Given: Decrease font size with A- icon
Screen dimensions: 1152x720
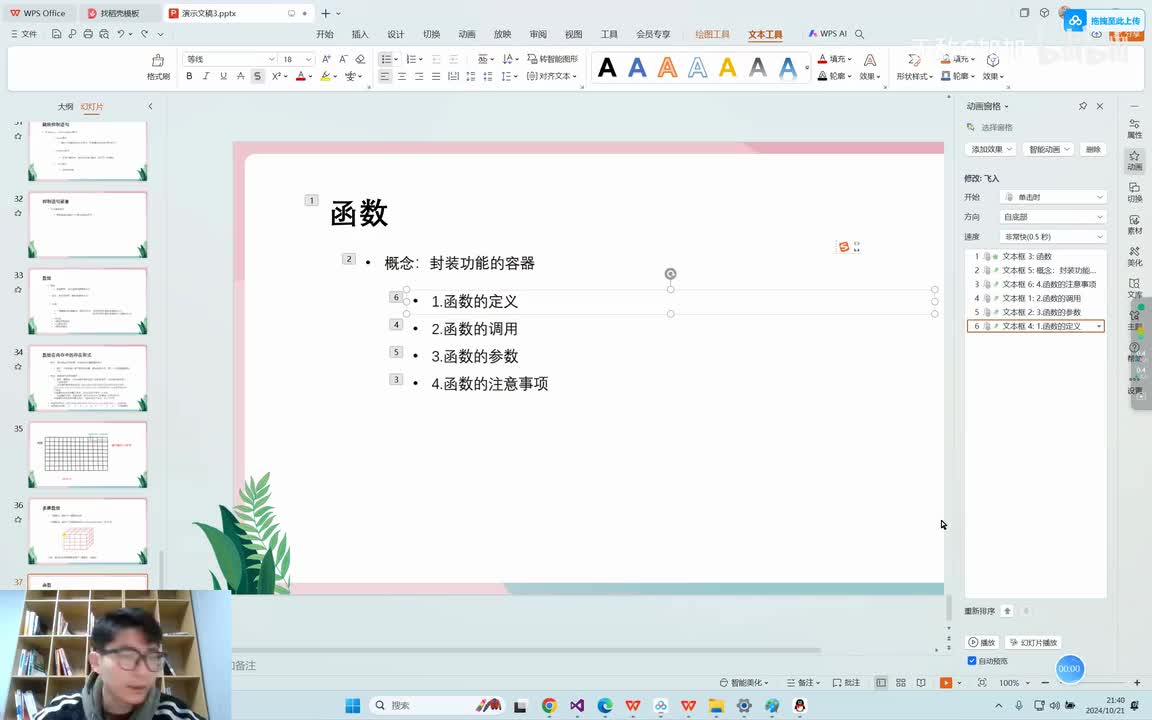Looking at the screenshot, I should pos(343,59).
